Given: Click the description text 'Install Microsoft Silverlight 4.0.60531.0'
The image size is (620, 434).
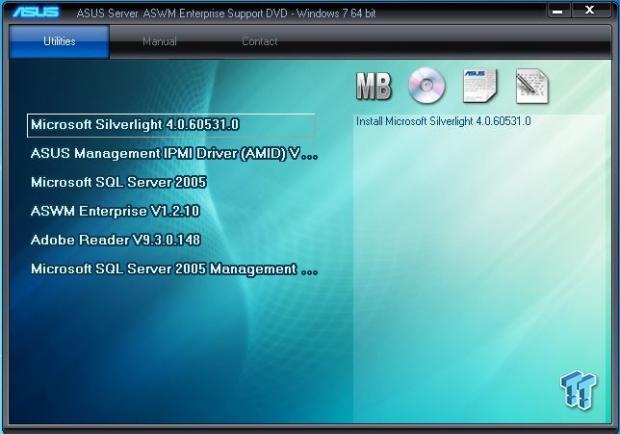Looking at the screenshot, I should pos(443,121).
